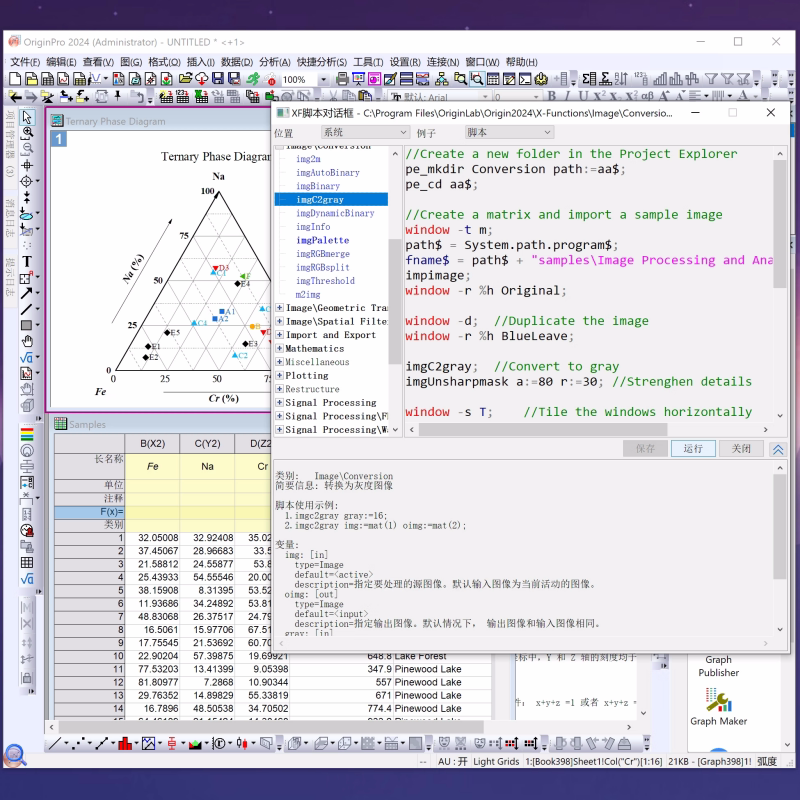The width and height of the screenshot is (800, 800).
Task: Click the 关闭 (Close) button
Action: (x=741, y=448)
